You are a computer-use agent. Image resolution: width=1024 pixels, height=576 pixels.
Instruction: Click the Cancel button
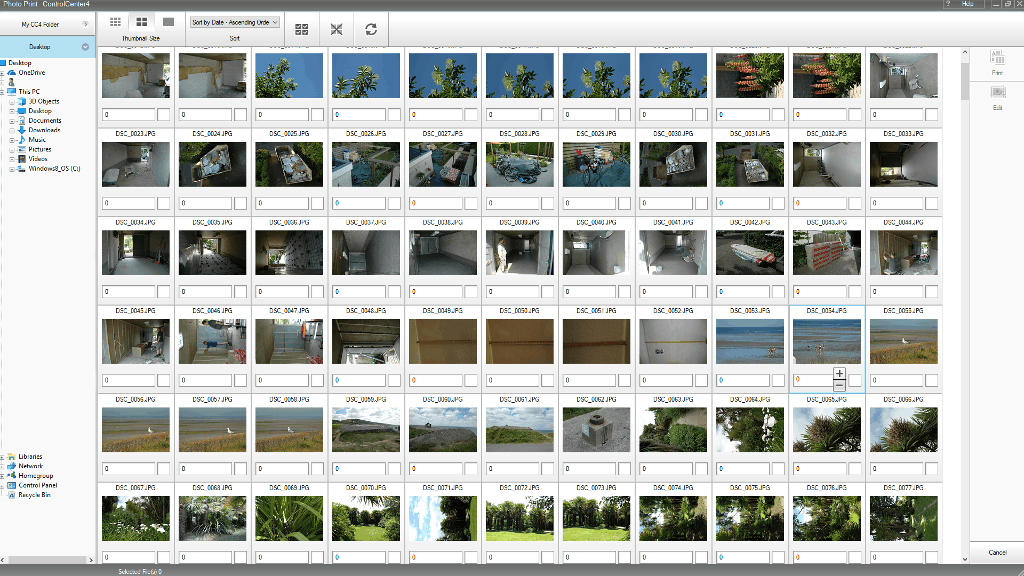(997, 552)
